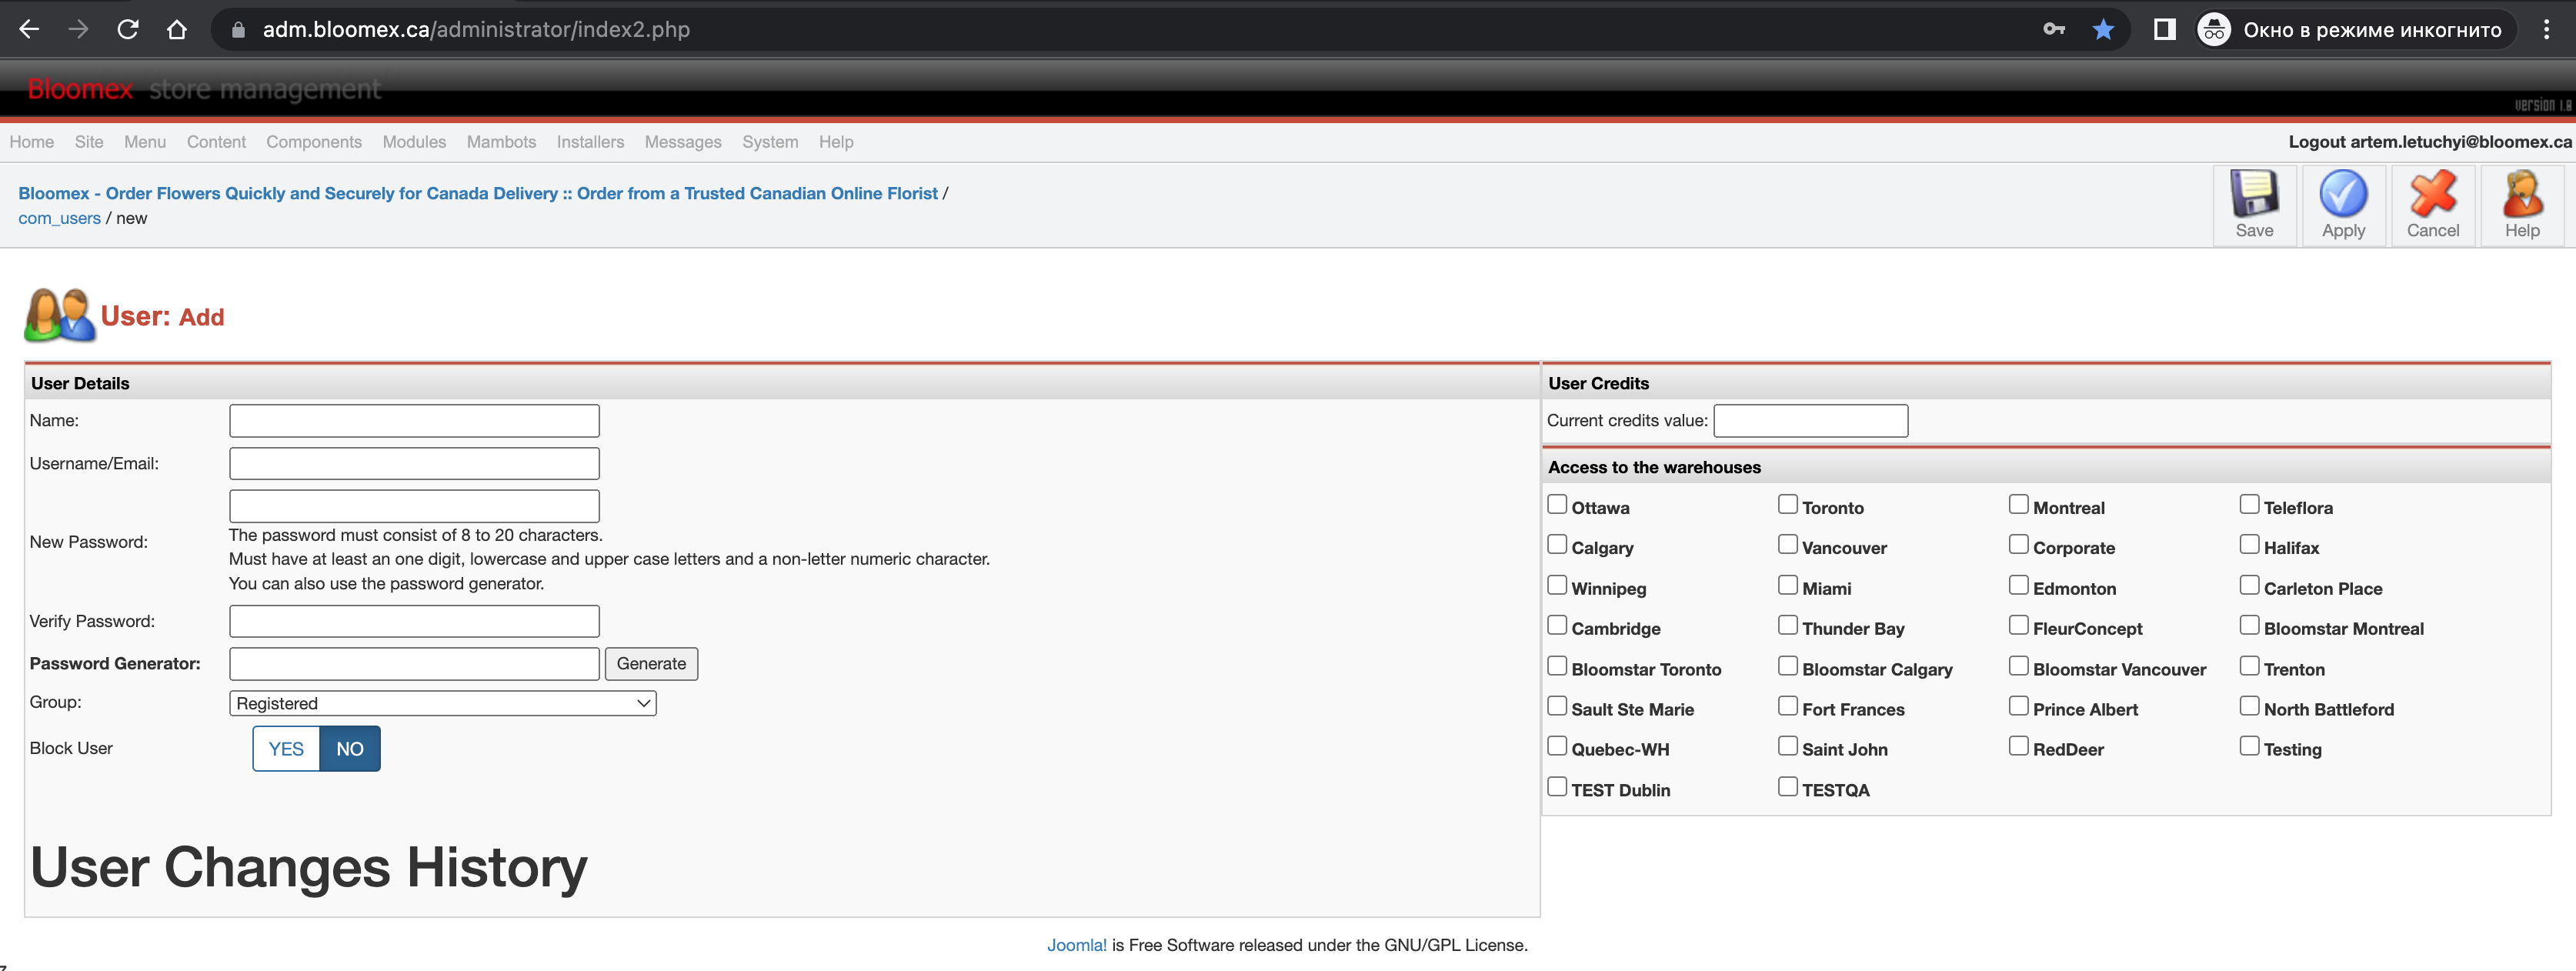Image resolution: width=2576 pixels, height=971 pixels.
Task: Open the Content menu
Action: click(216, 142)
